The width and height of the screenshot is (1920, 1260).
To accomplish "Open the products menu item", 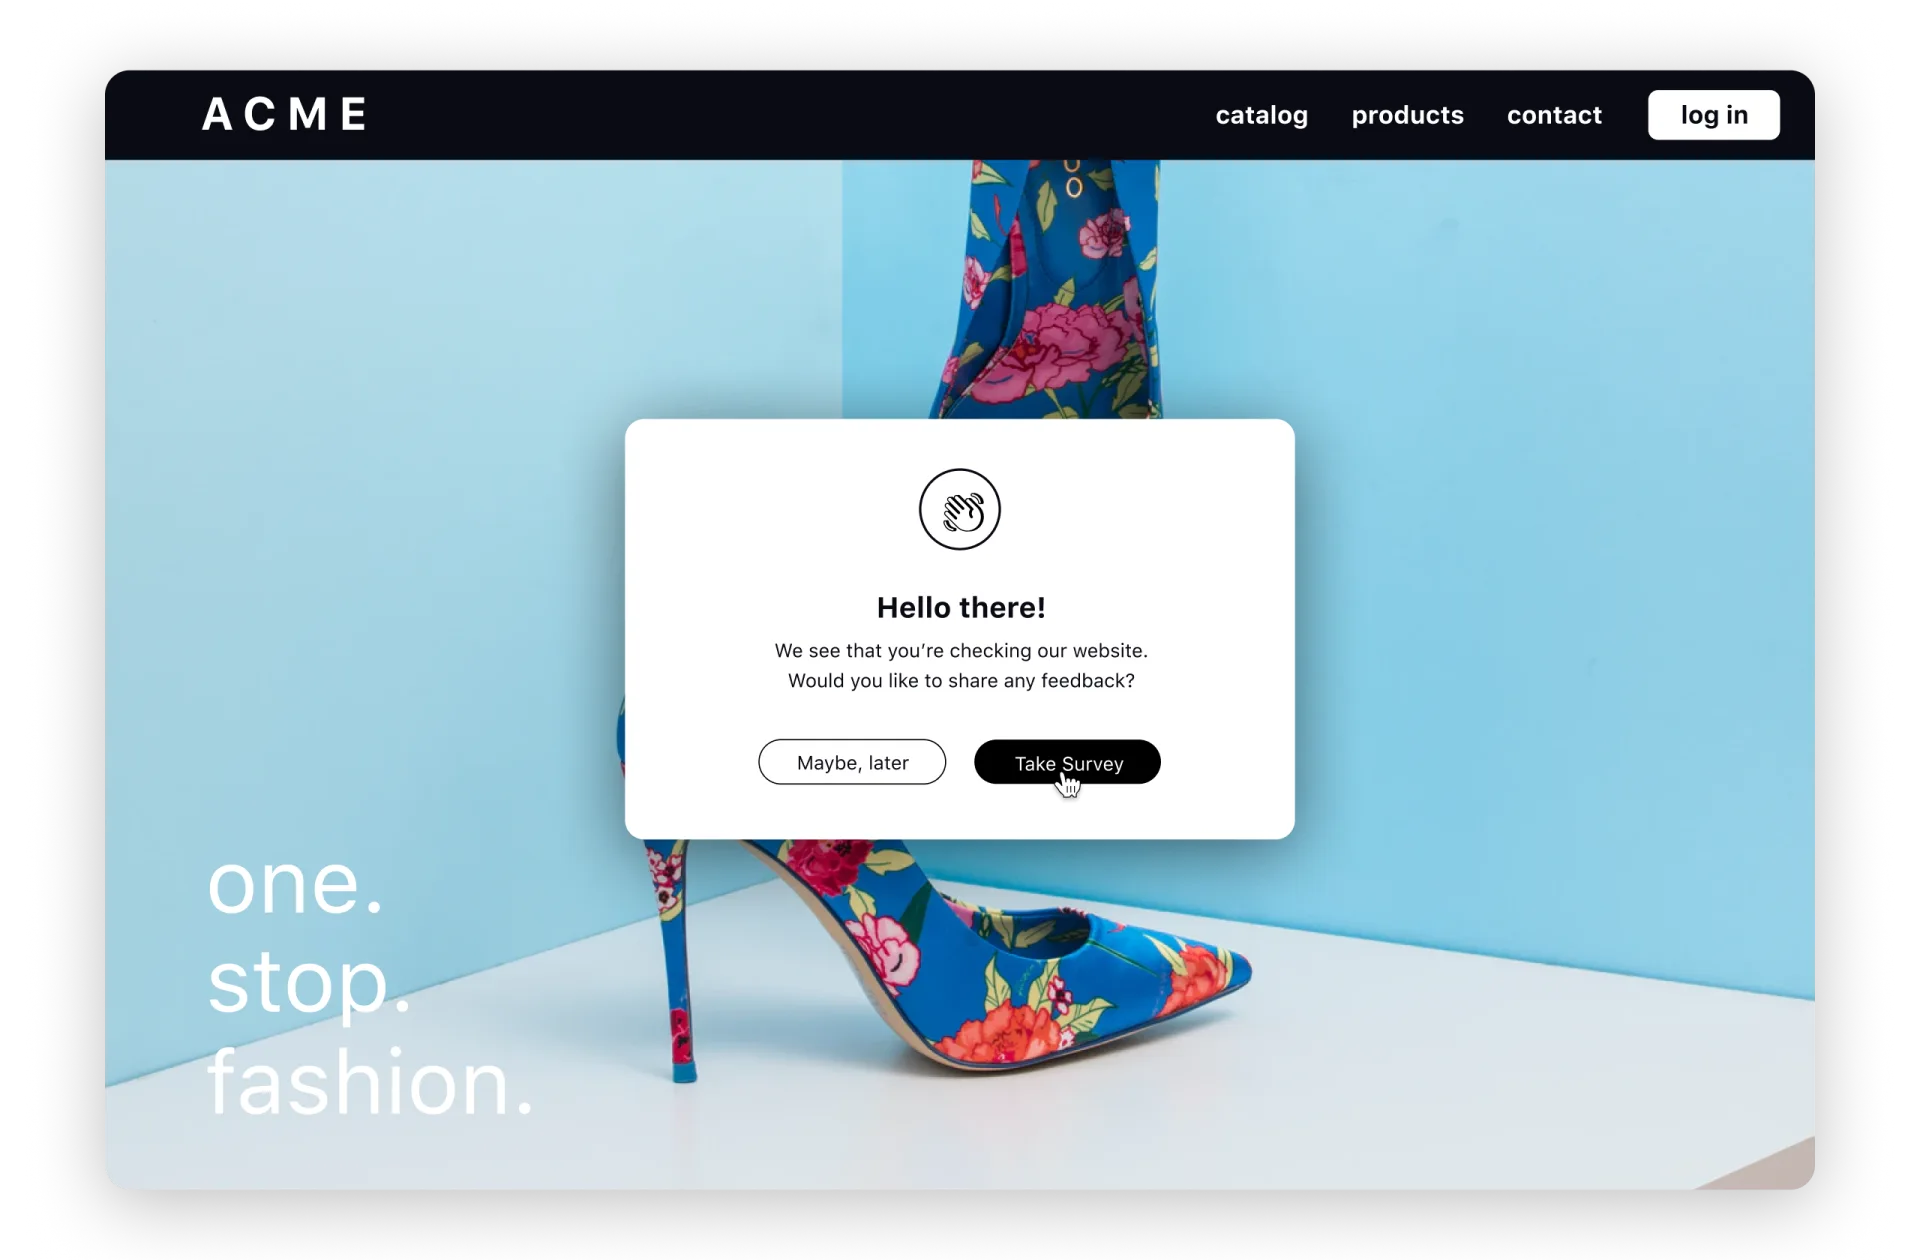I will click(1406, 114).
